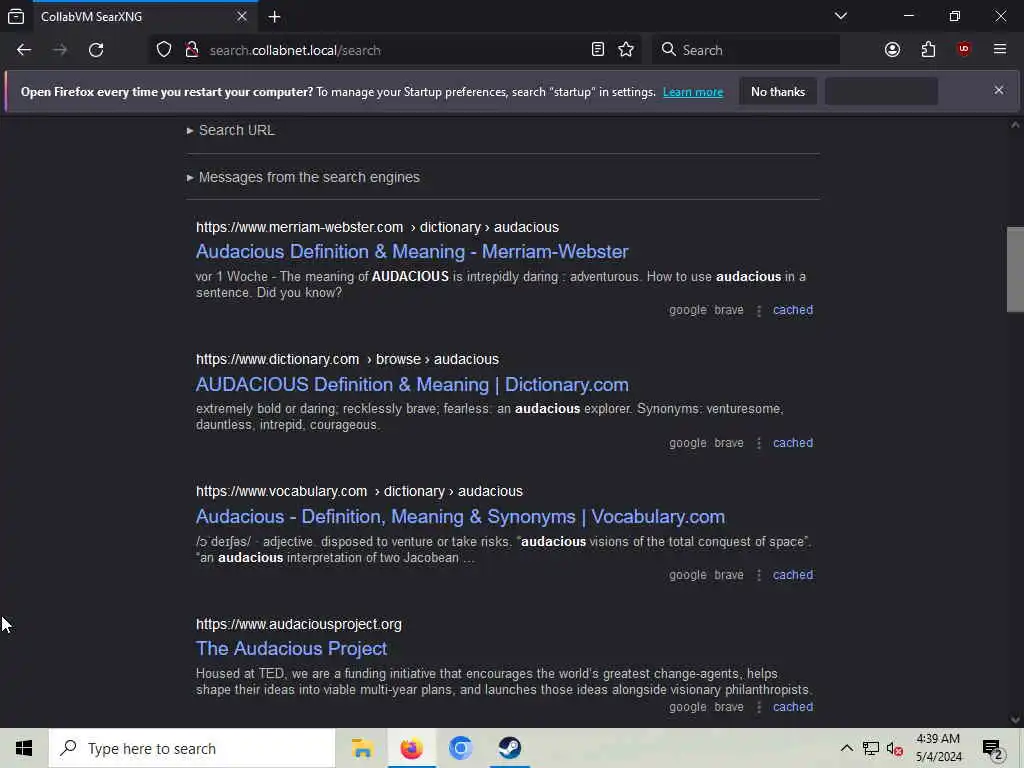This screenshot has height=768, width=1024.
Task: Open The Audacious Project result link
Action: pos(291,648)
